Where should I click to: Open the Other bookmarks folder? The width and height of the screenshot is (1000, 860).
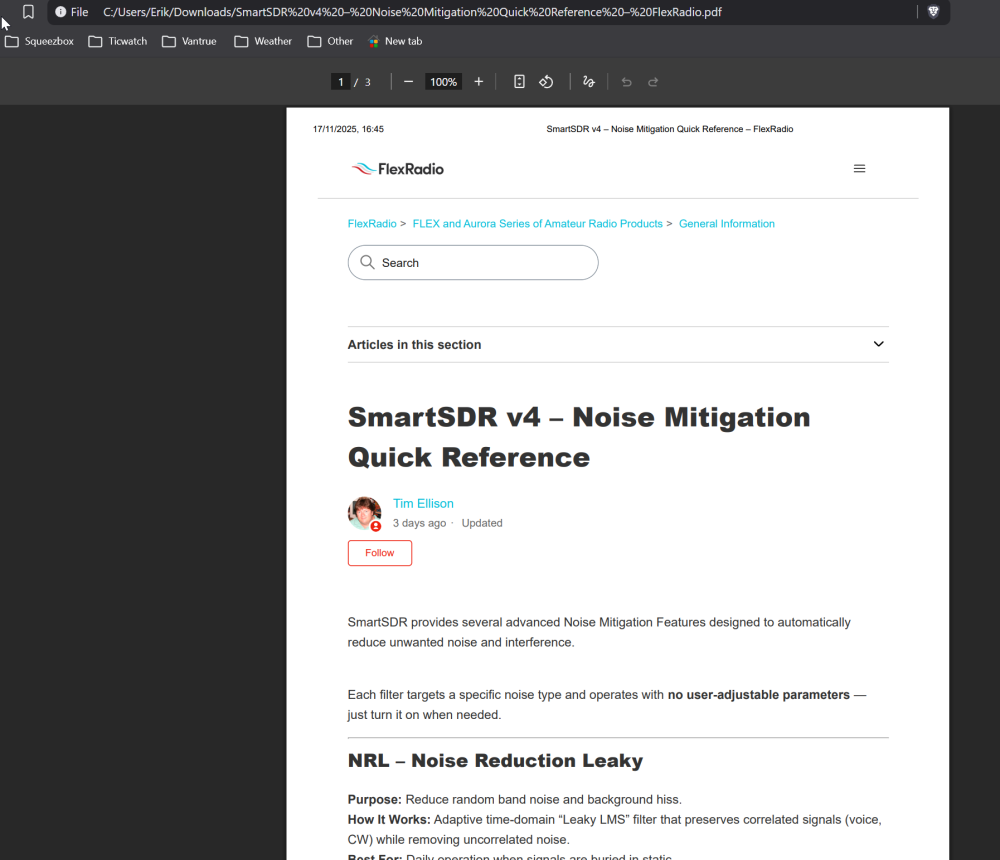330,41
